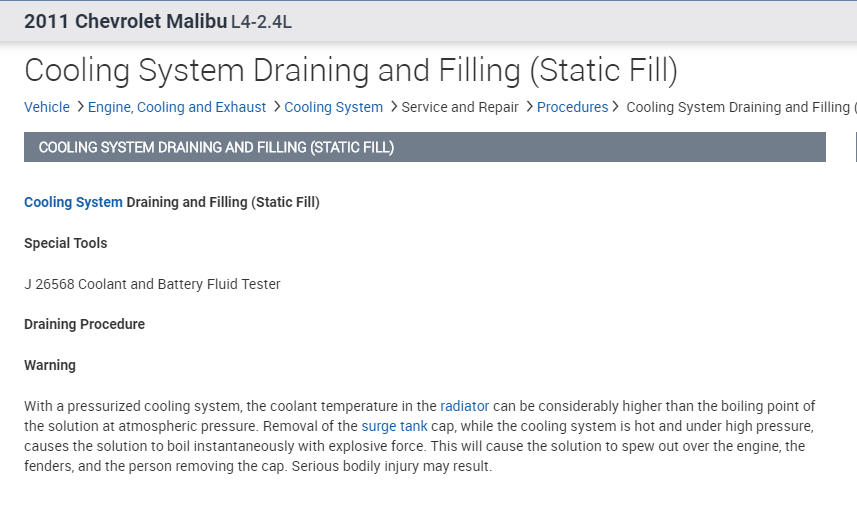Viewport: 857px width, 505px height.
Task: Click the Vehicle breadcrumb link
Action: pos(47,107)
